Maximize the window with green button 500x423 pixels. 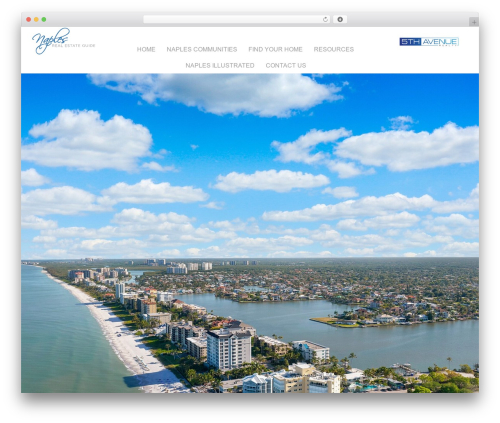pyautogui.click(x=44, y=20)
